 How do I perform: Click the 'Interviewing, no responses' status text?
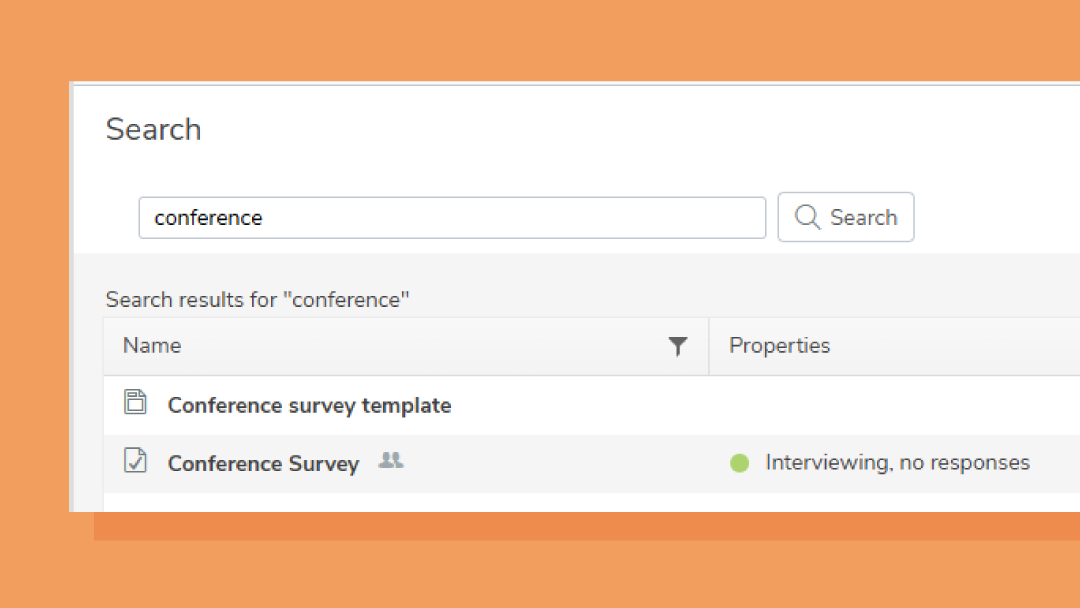pyautogui.click(x=897, y=462)
